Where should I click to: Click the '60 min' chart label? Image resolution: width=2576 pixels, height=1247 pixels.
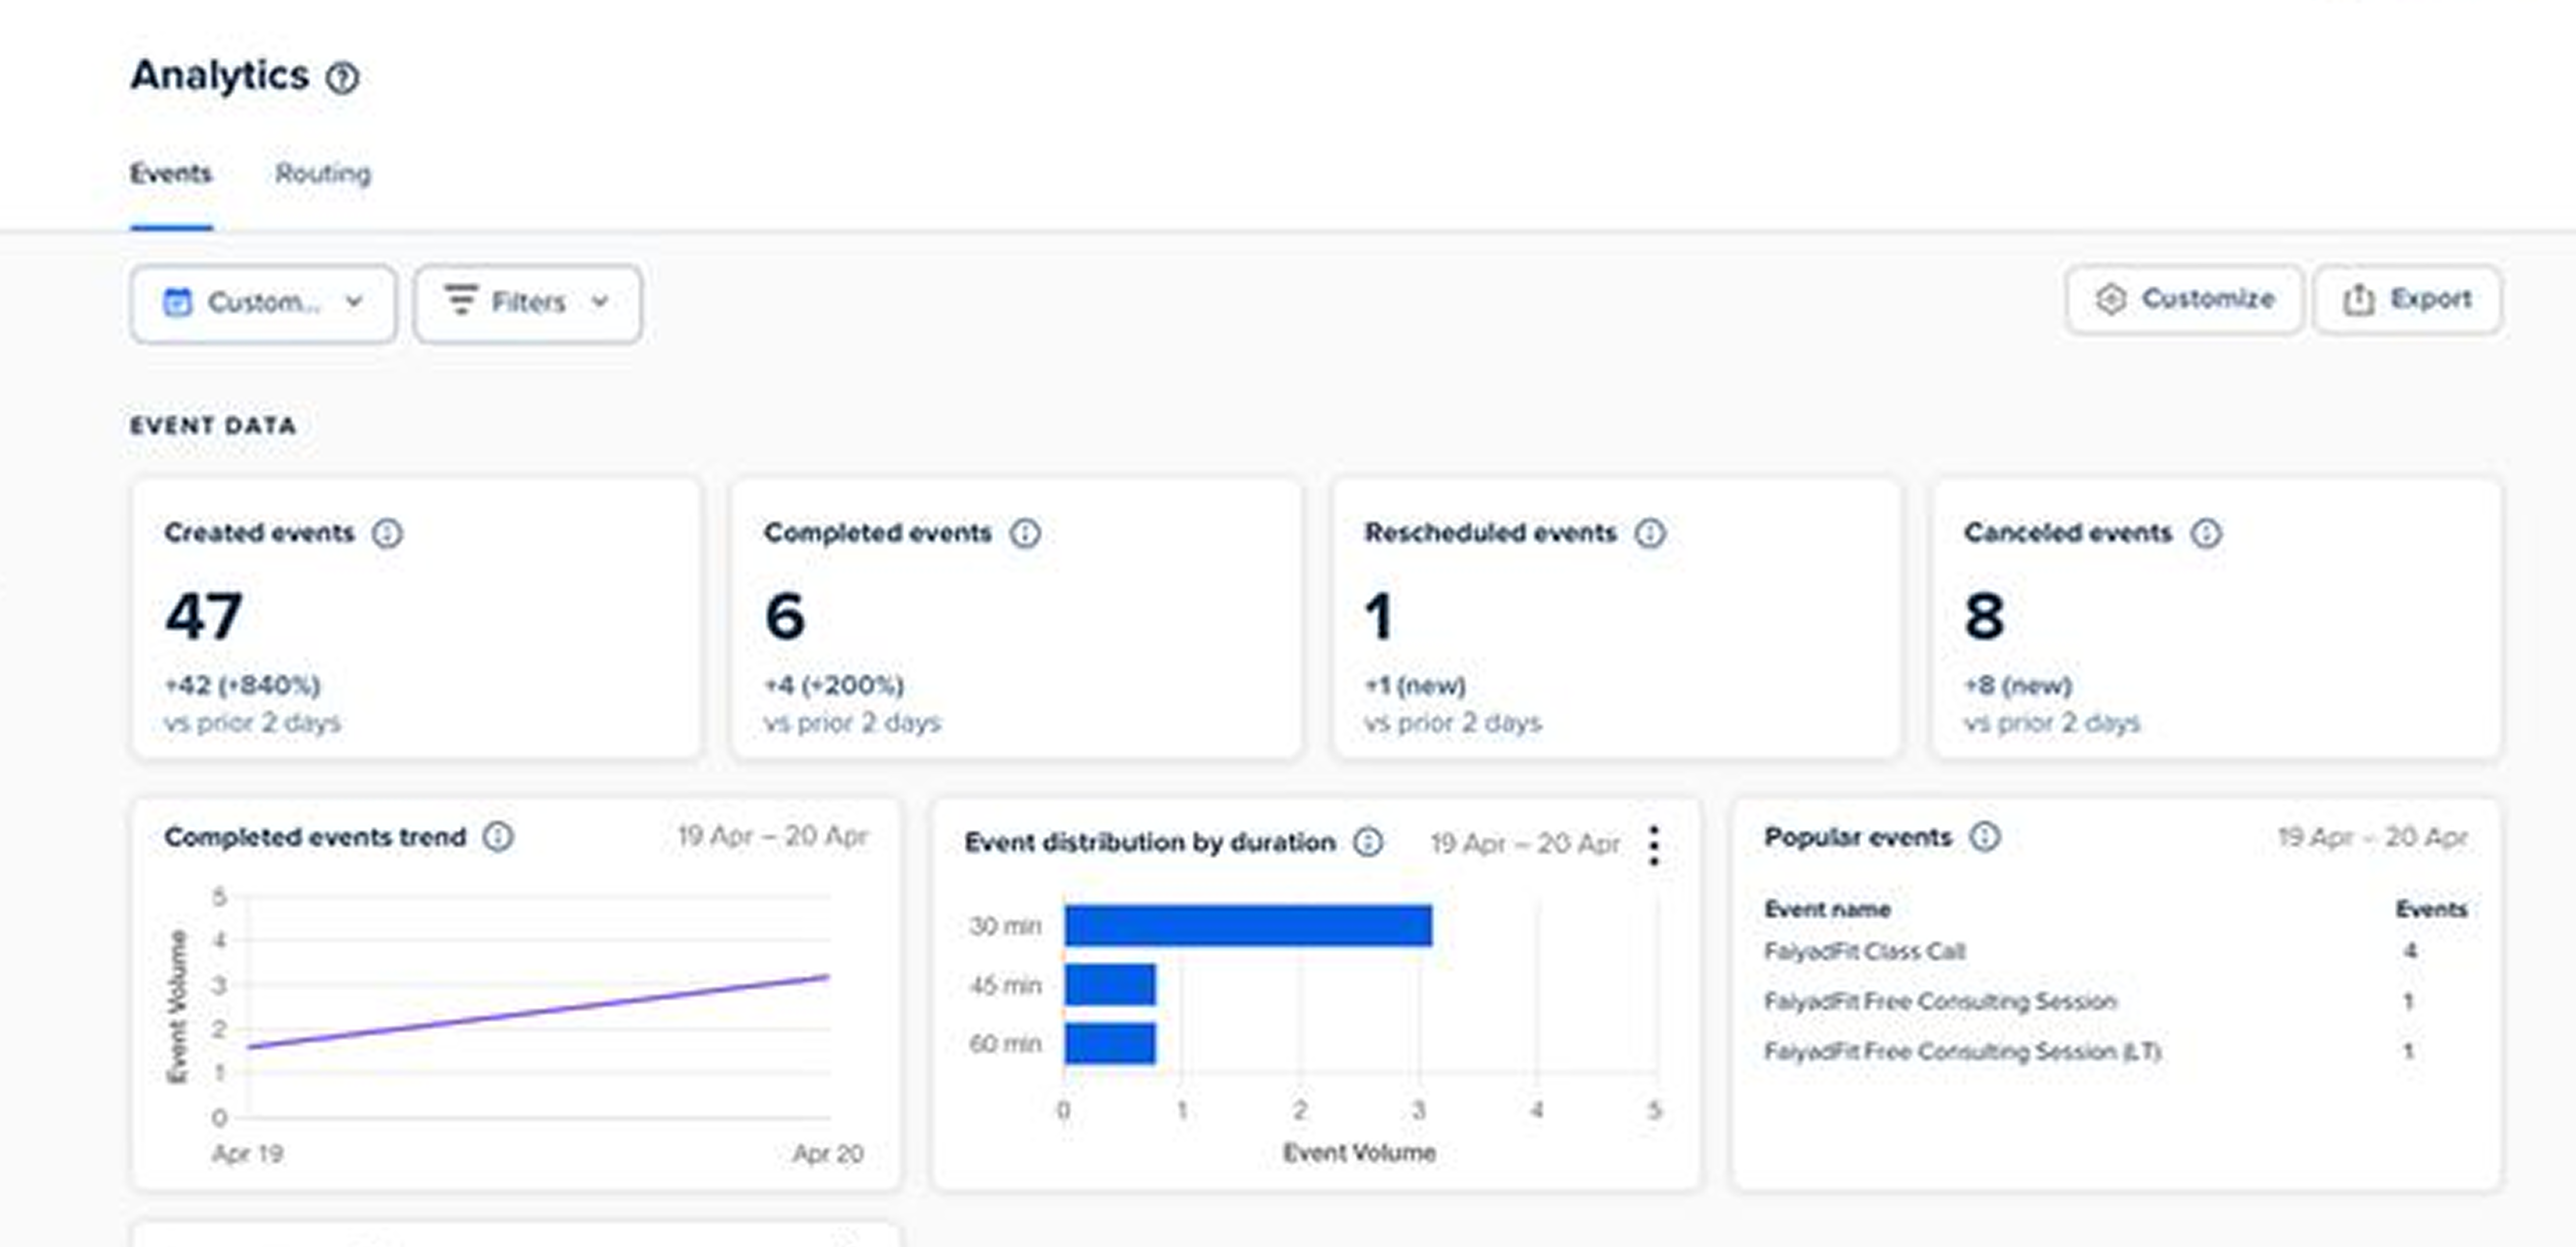click(1005, 1044)
